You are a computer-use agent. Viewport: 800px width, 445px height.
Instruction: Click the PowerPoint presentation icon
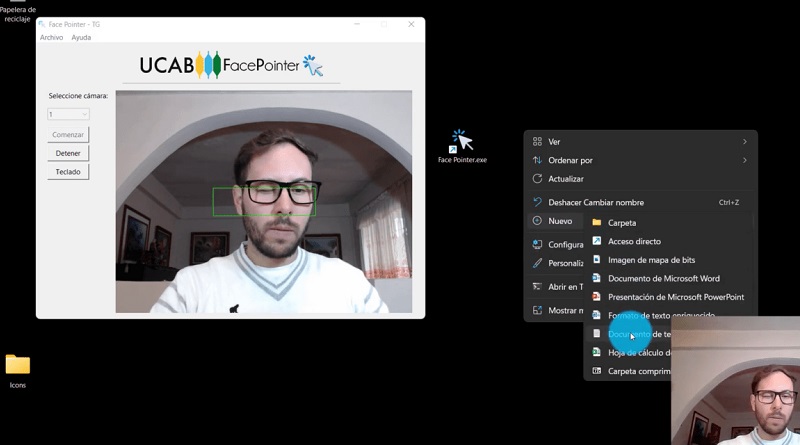click(x=596, y=296)
